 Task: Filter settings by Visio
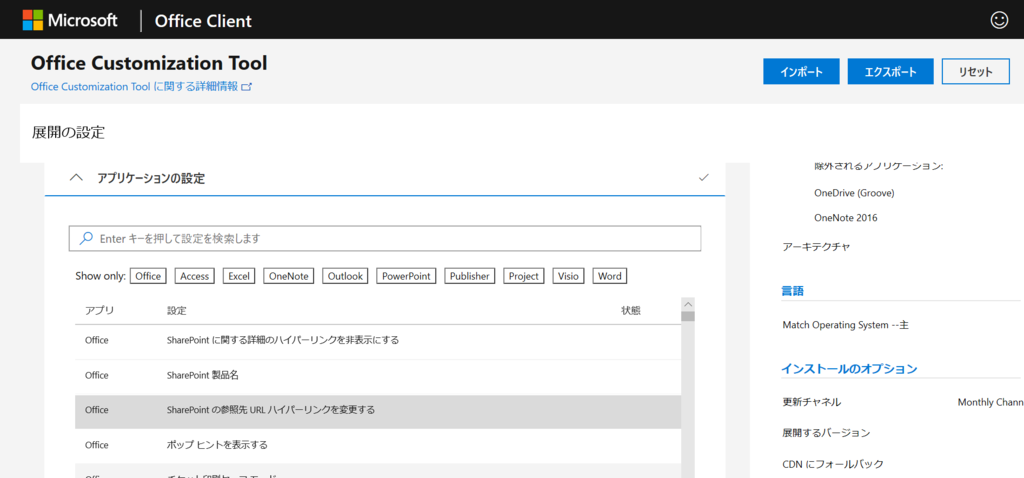pos(568,276)
